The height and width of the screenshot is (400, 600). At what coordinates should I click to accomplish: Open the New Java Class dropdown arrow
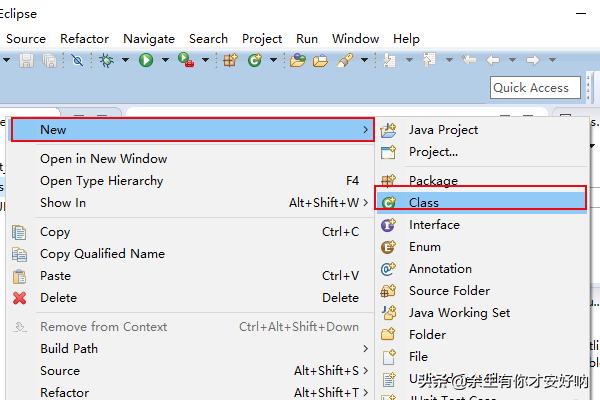pos(273,60)
